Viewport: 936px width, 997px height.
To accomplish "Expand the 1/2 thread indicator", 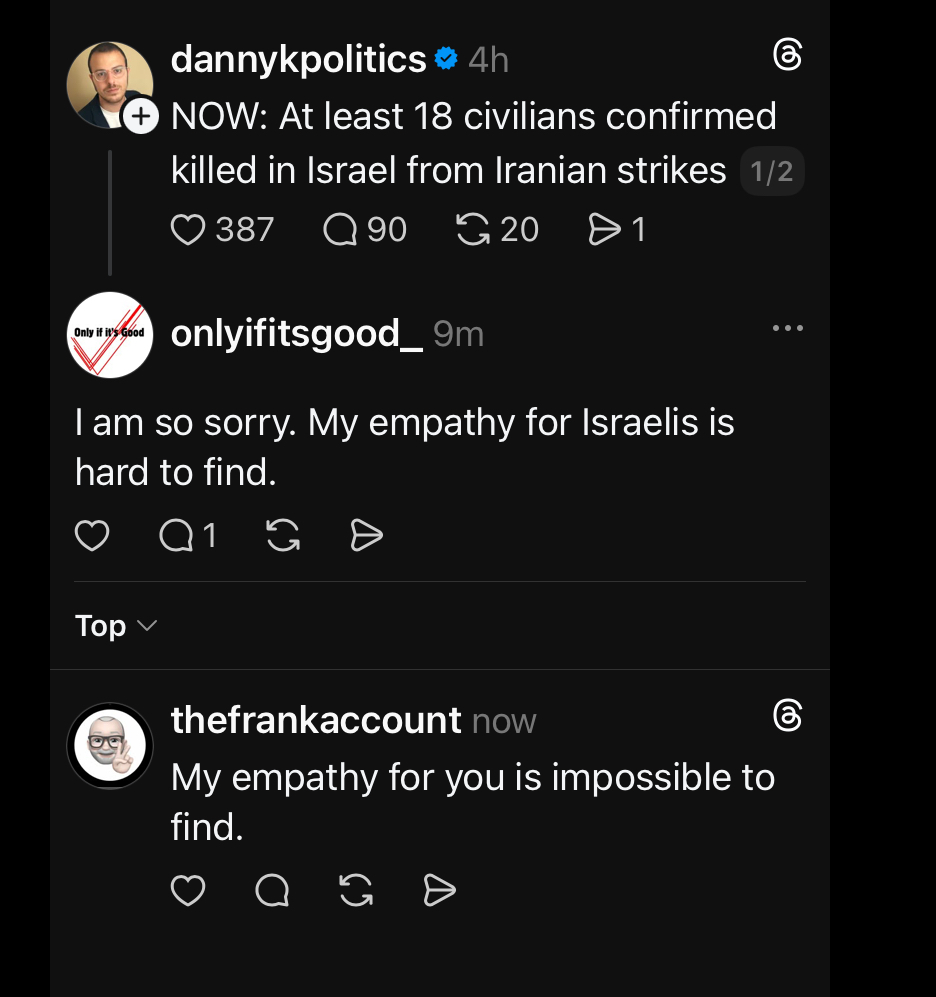I will tap(772, 172).
